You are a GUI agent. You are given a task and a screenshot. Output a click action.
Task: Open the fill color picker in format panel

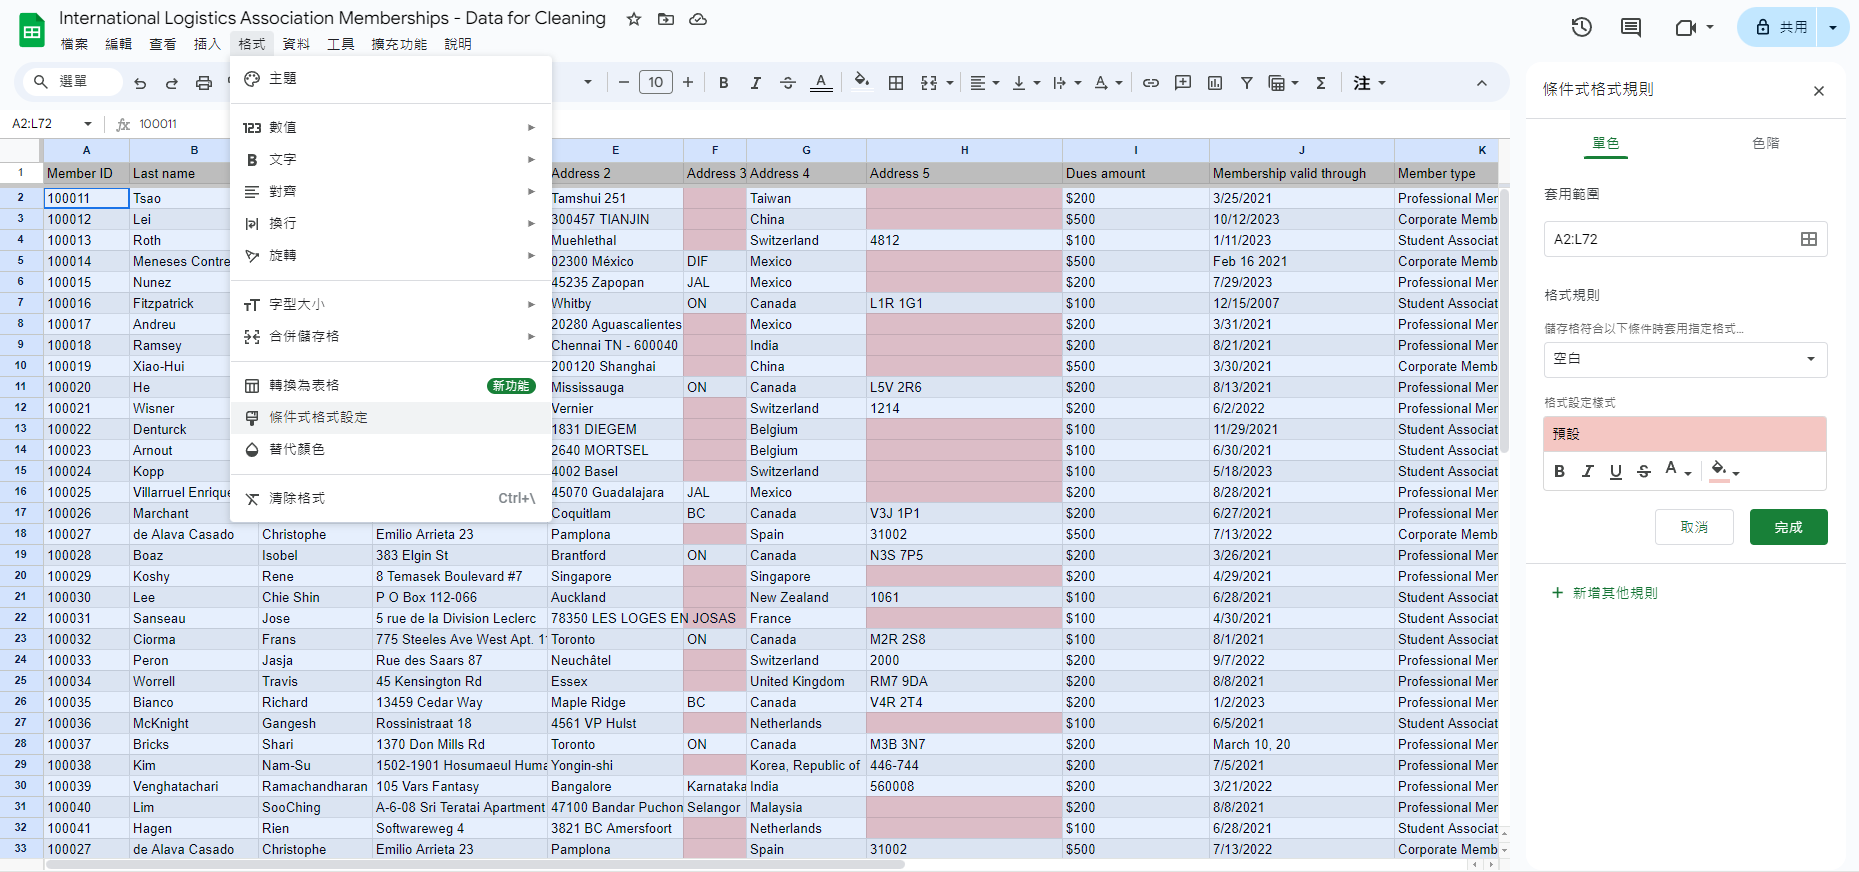pos(1724,471)
